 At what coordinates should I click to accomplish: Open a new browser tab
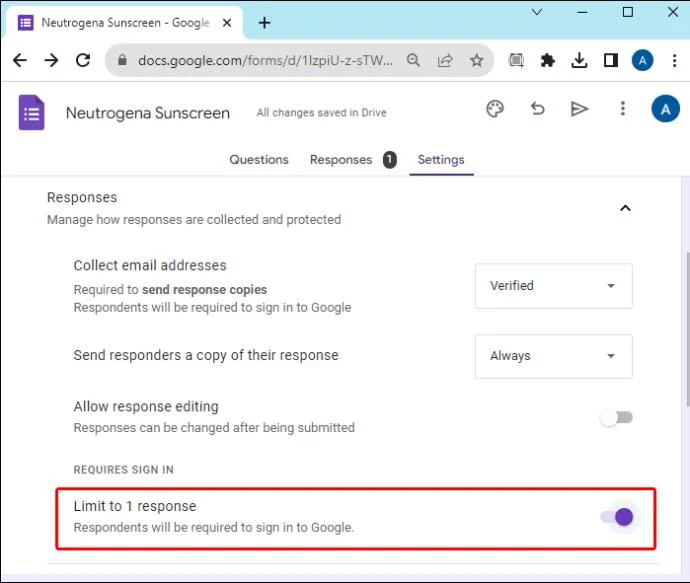[264, 22]
